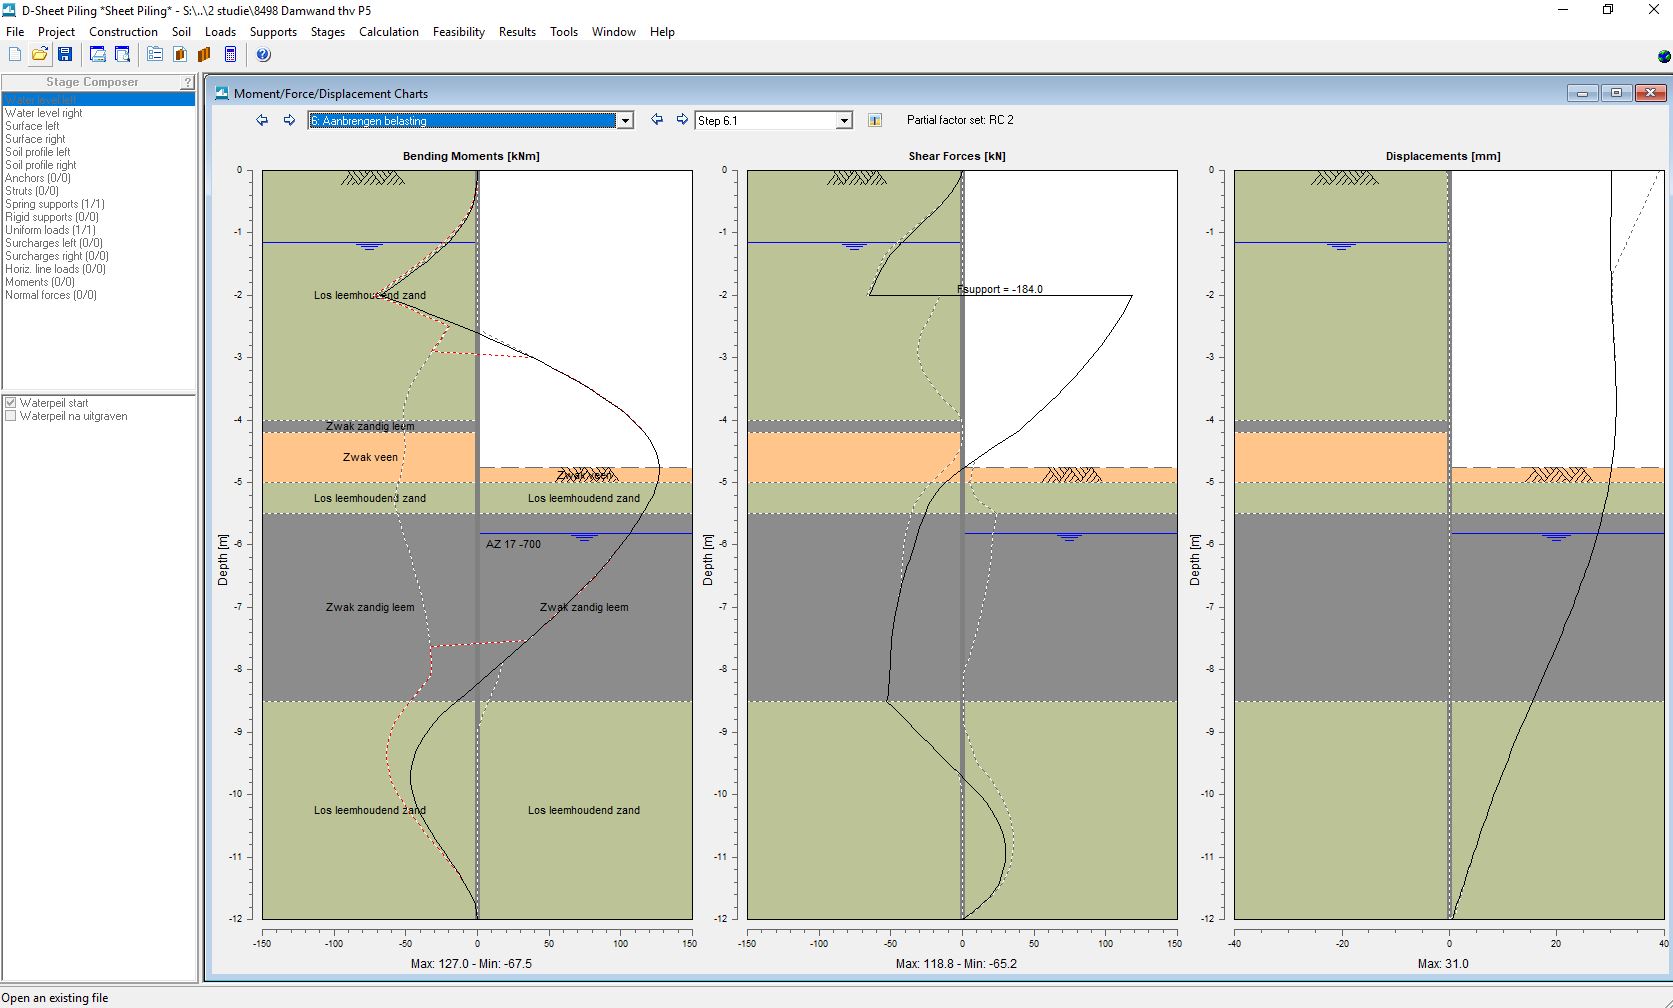Click the New file toolbar icon

[x=15, y=54]
